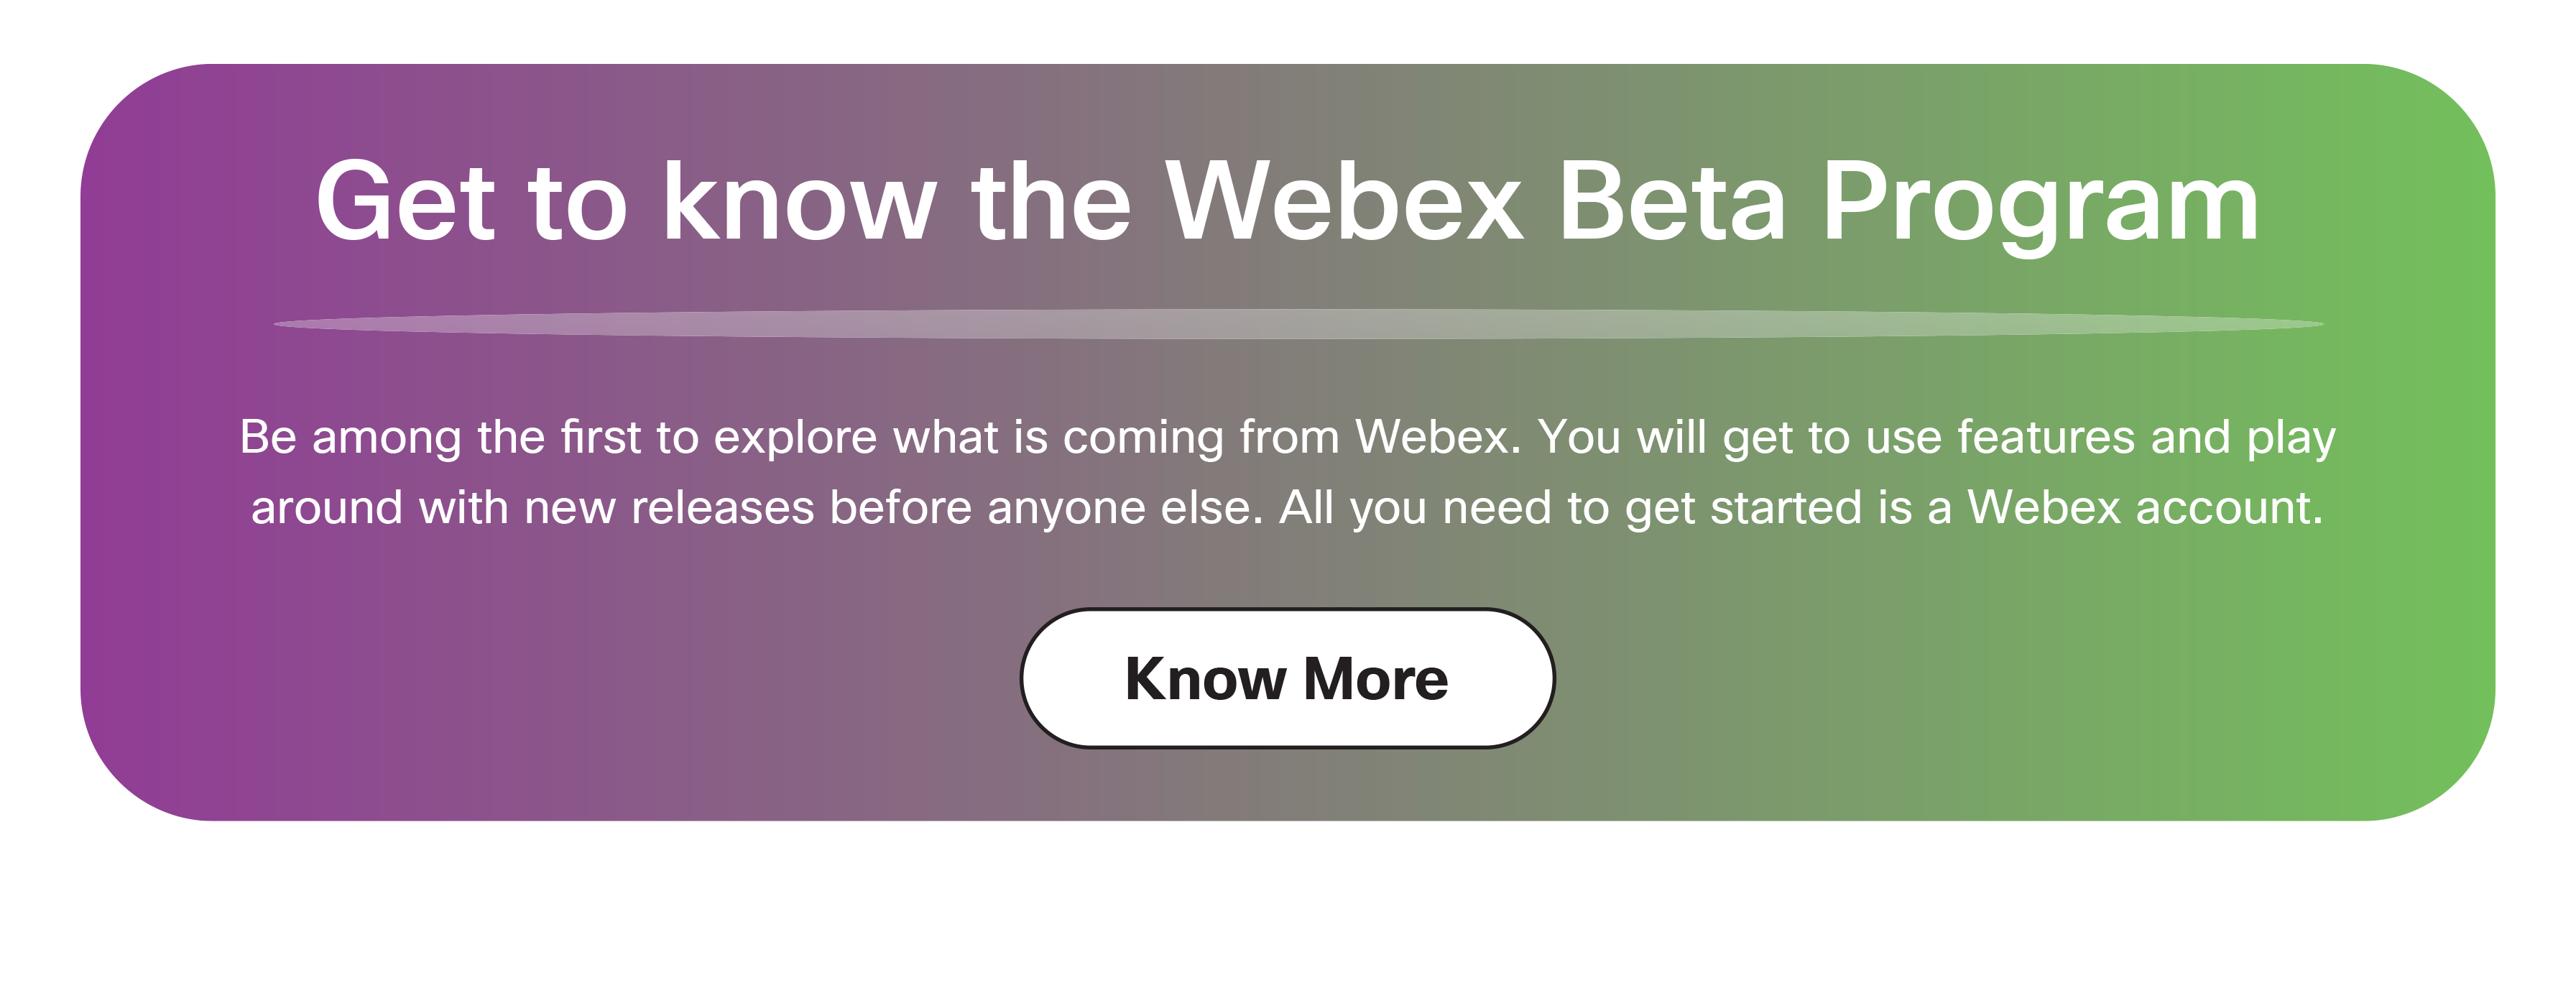Click the word "play" in the description
2576x983 pixels.
(2291, 439)
